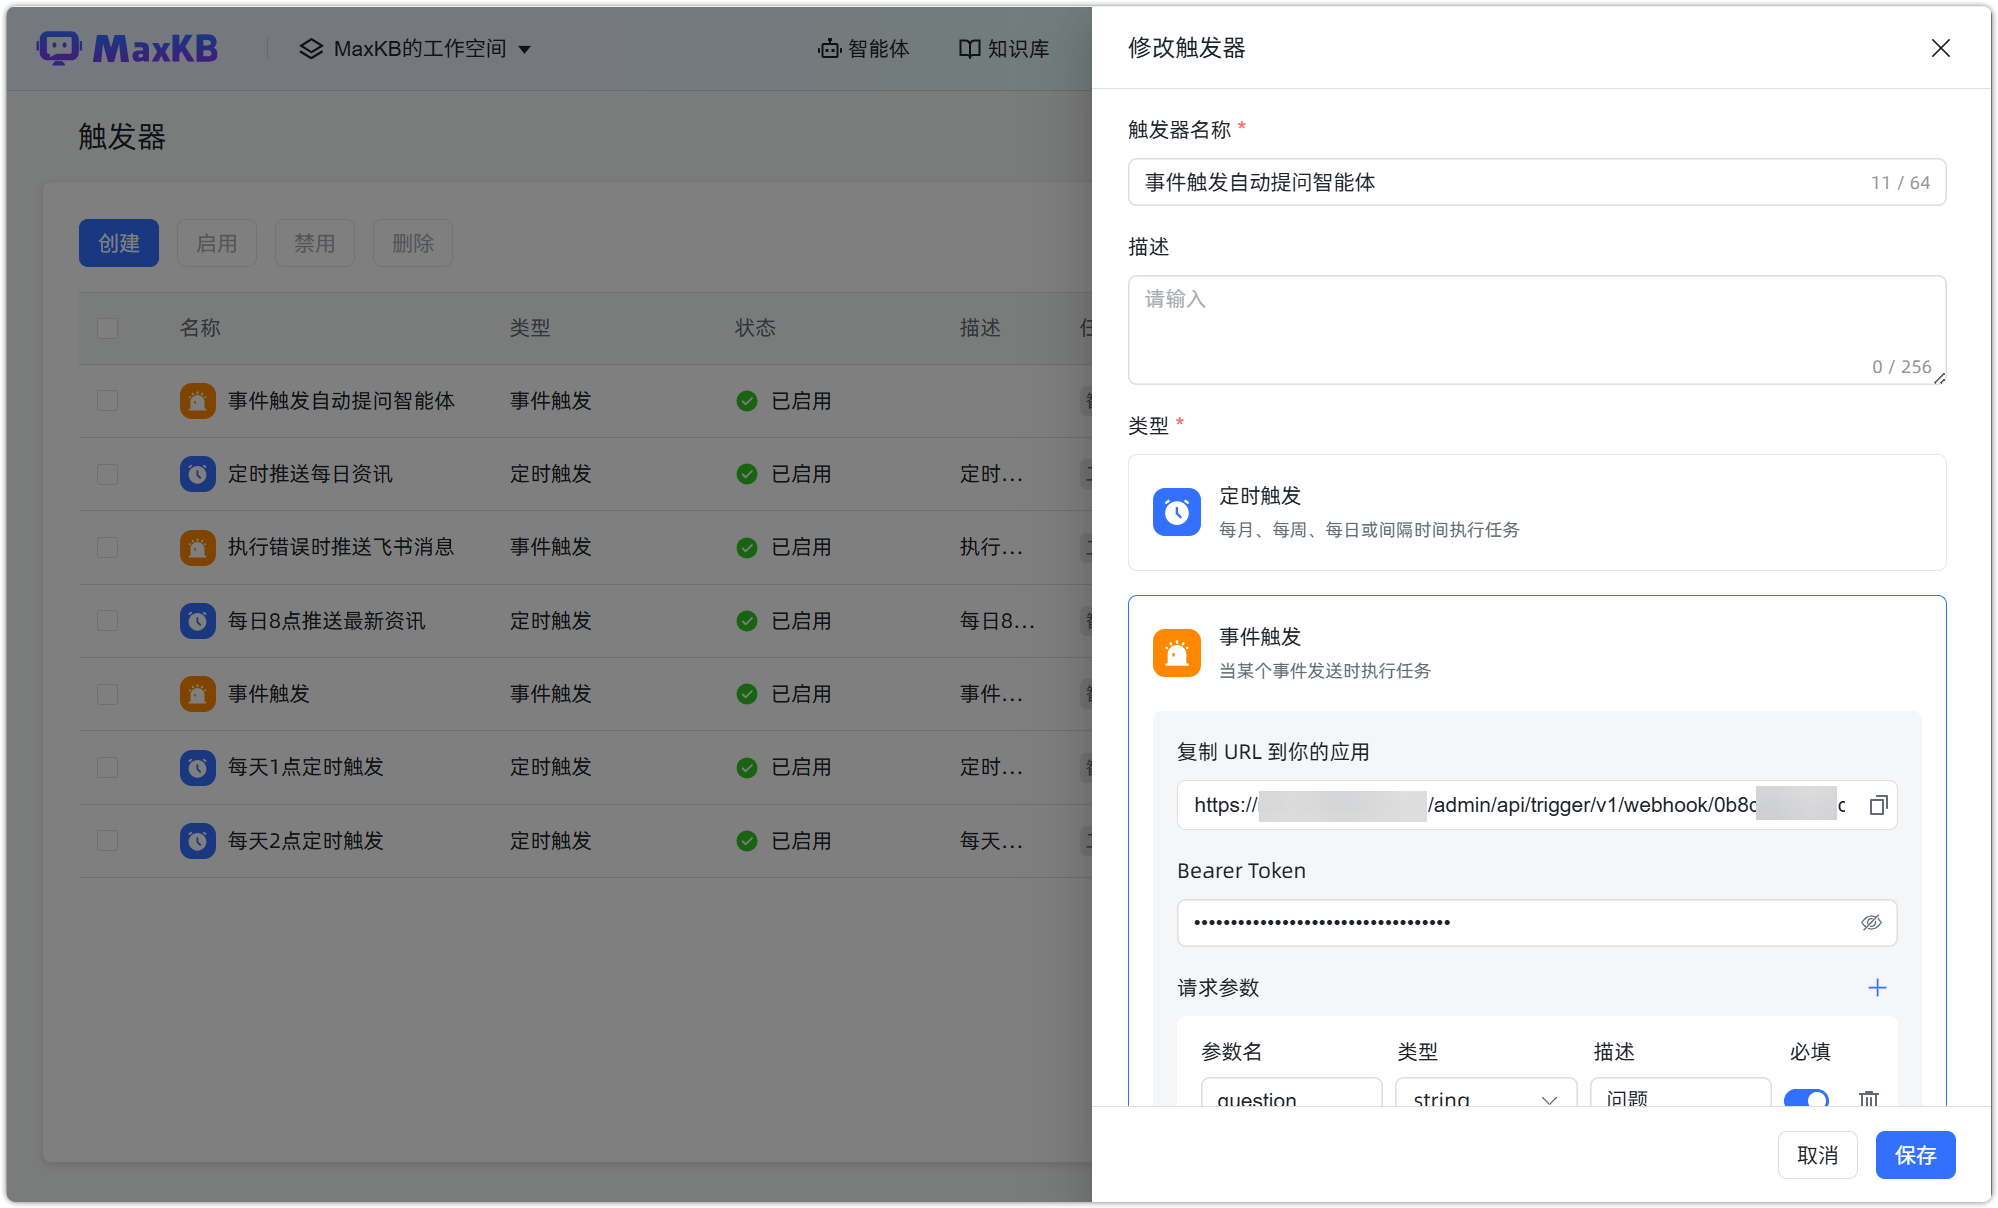This screenshot has height=1208, width=1998.
Task: Click the MaxKB logo icon
Action: [59, 47]
